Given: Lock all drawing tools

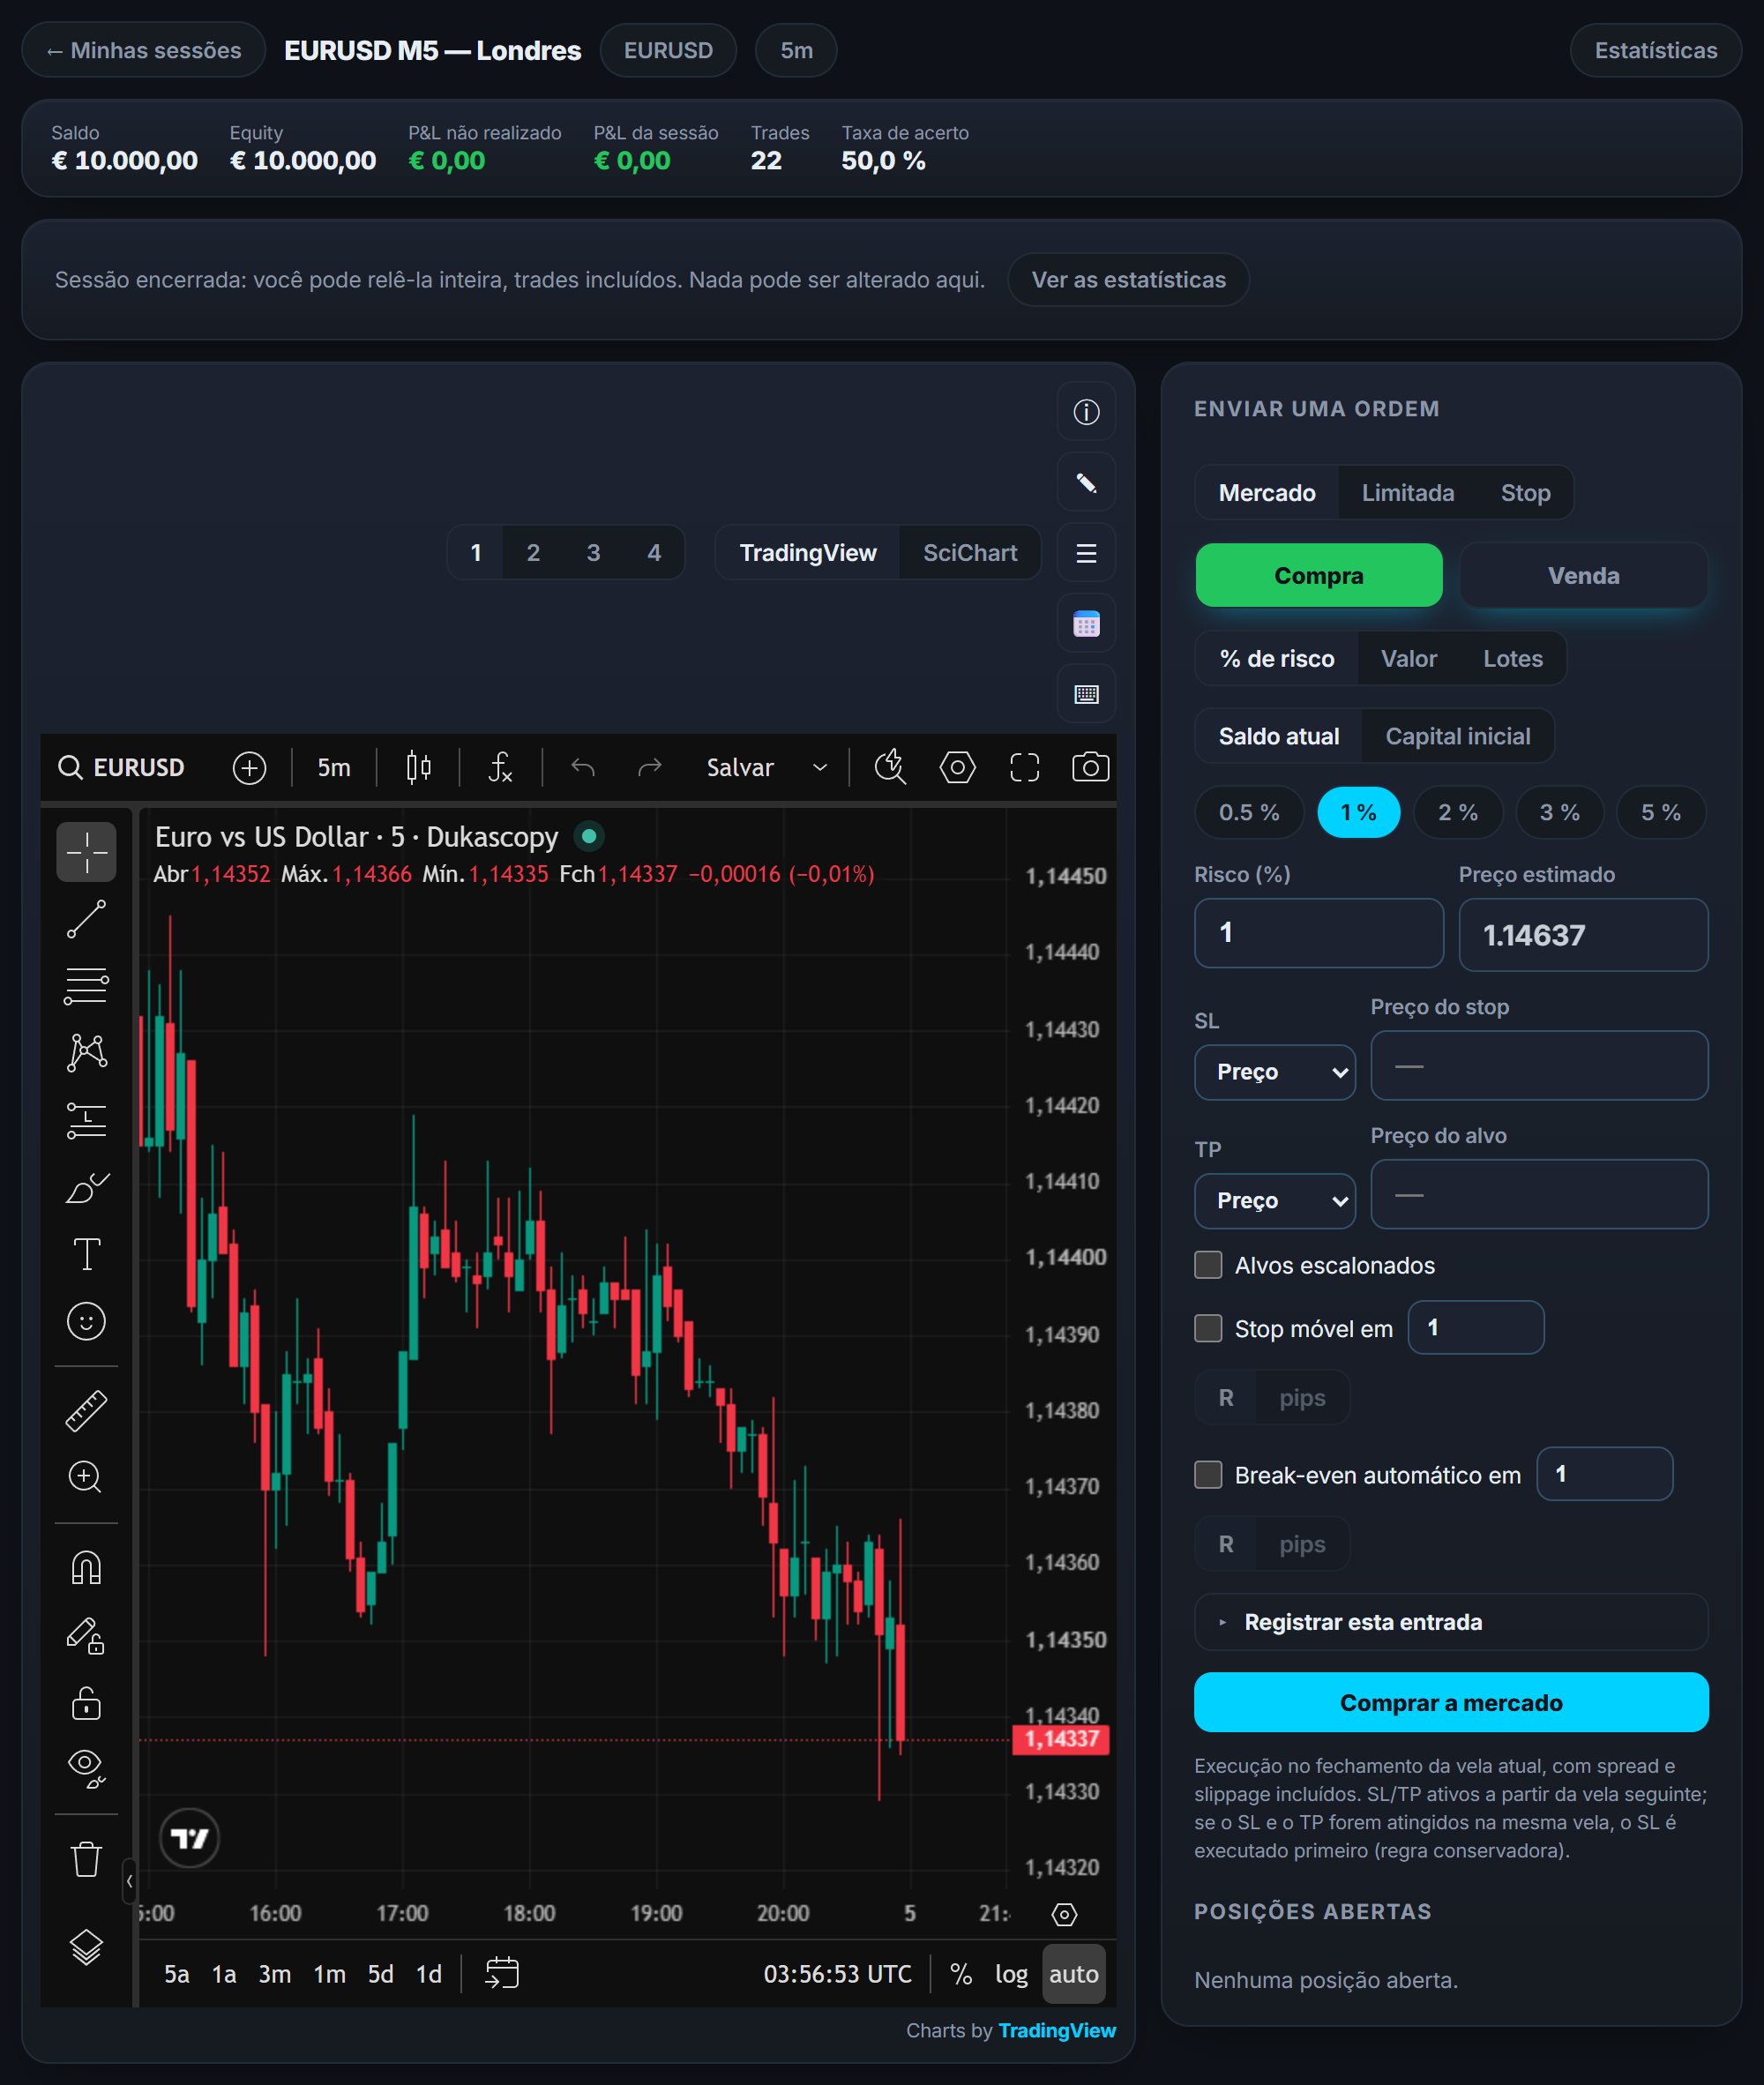Looking at the screenshot, I should pos(86,1702).
